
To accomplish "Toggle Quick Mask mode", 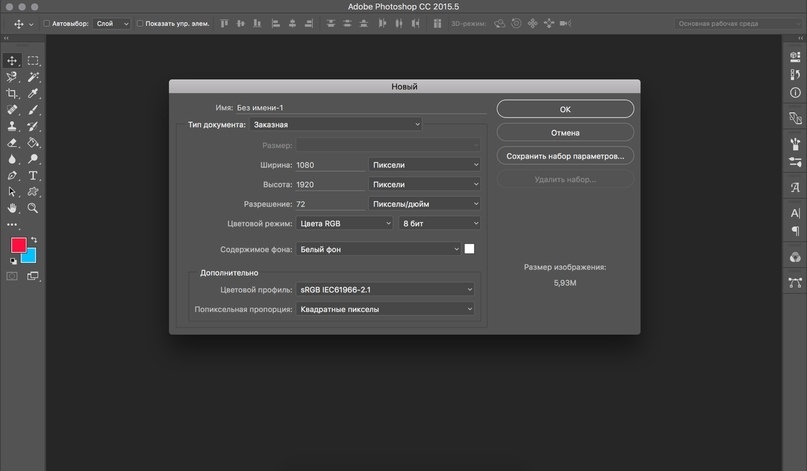I will 12,276.
